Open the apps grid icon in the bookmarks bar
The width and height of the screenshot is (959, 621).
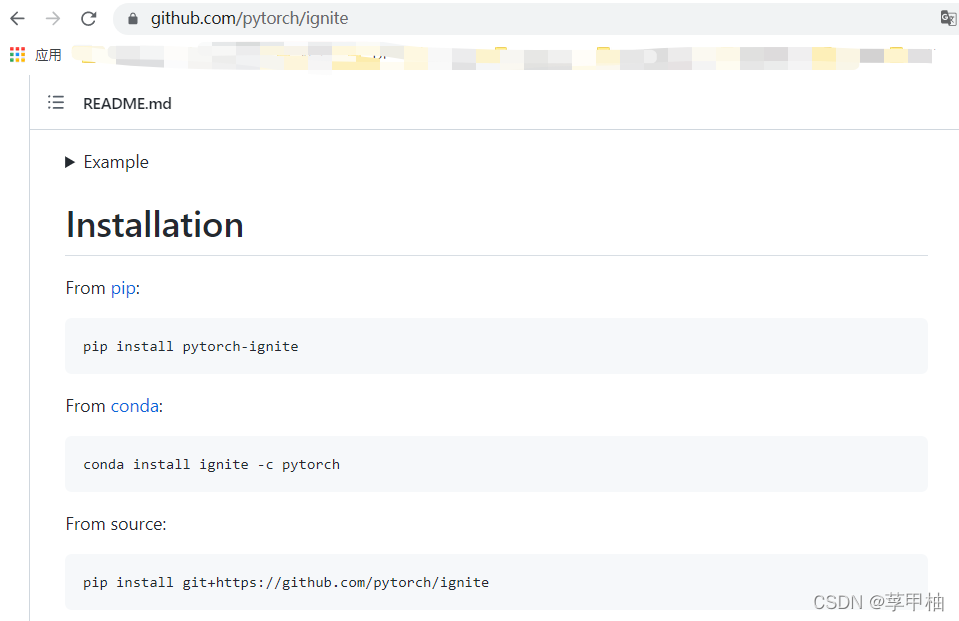(17, 55)
